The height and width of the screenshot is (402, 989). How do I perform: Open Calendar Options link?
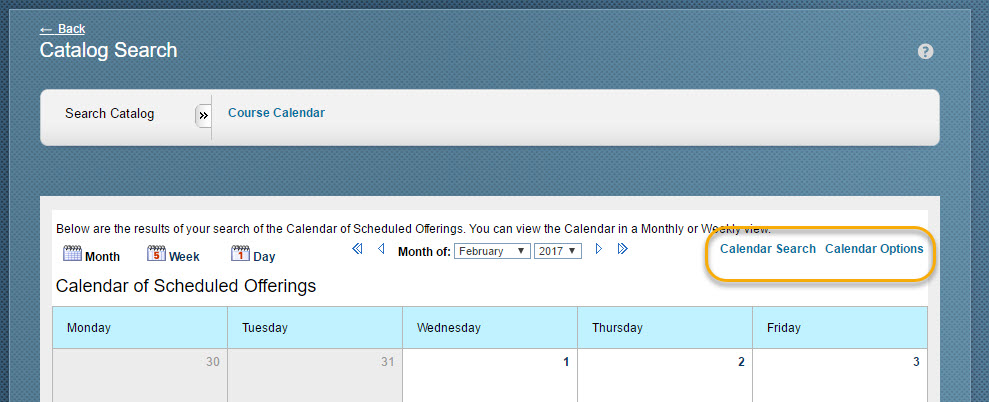coord(874,249)
